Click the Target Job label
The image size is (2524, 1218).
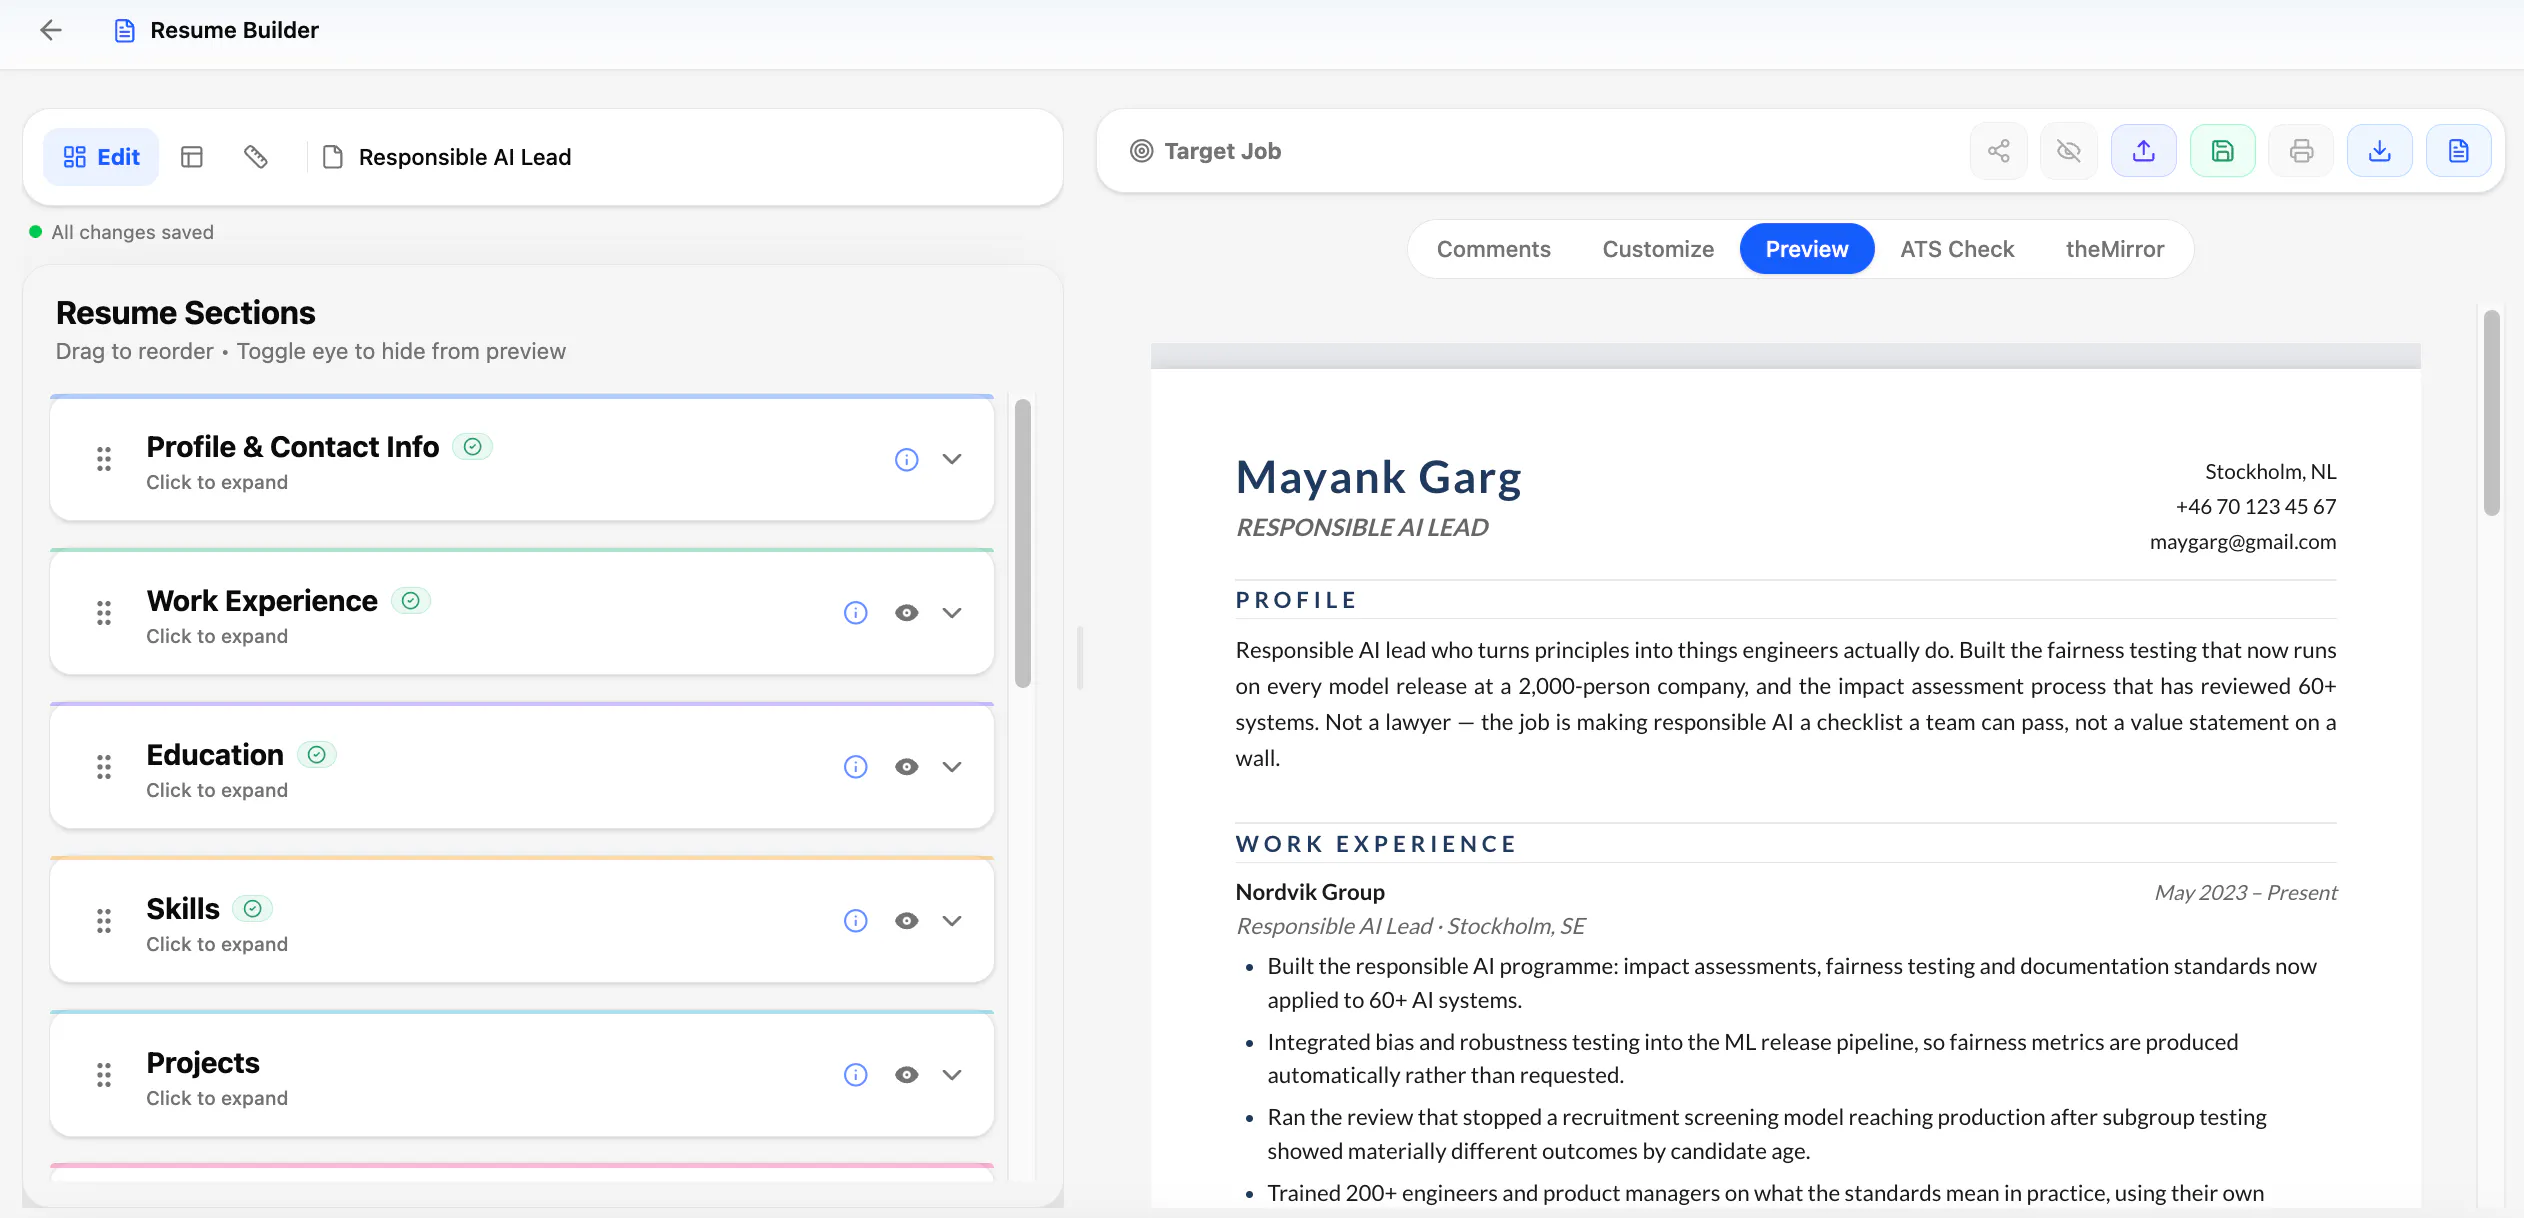(x=1222, y=151)
